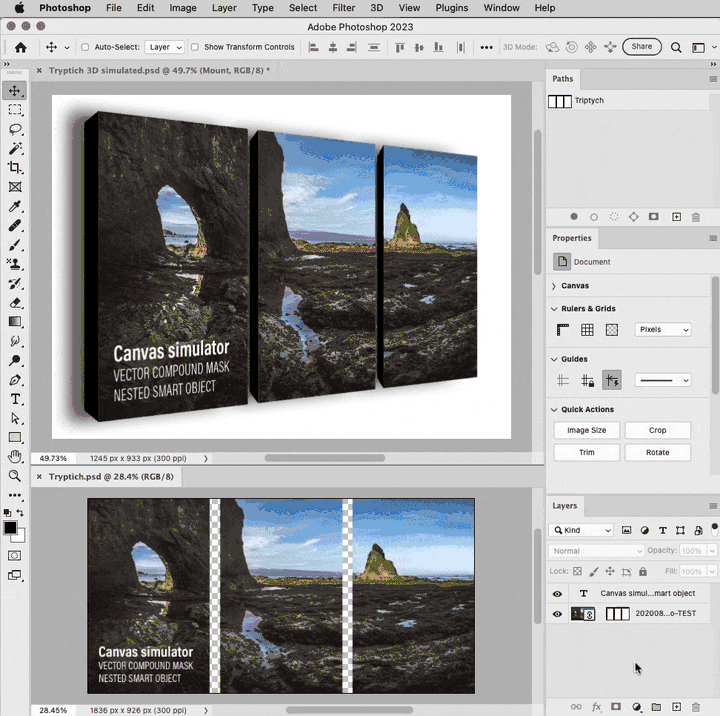Add layer style fx icon
Screen dimensions: 720x716
596,707
